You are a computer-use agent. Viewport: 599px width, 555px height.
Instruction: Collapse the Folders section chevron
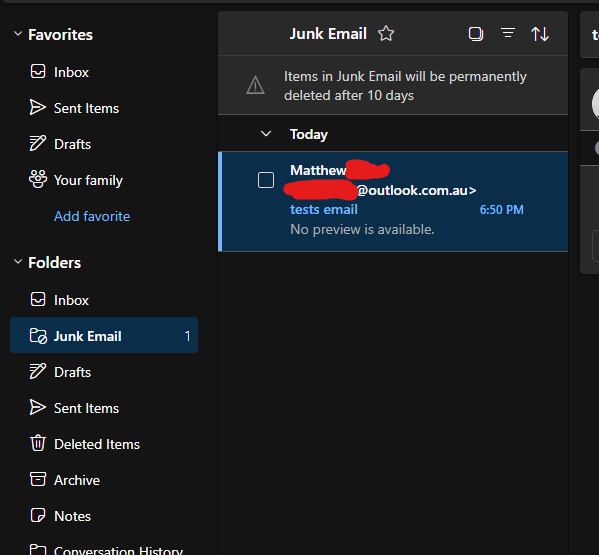click(x=18, y=262)
